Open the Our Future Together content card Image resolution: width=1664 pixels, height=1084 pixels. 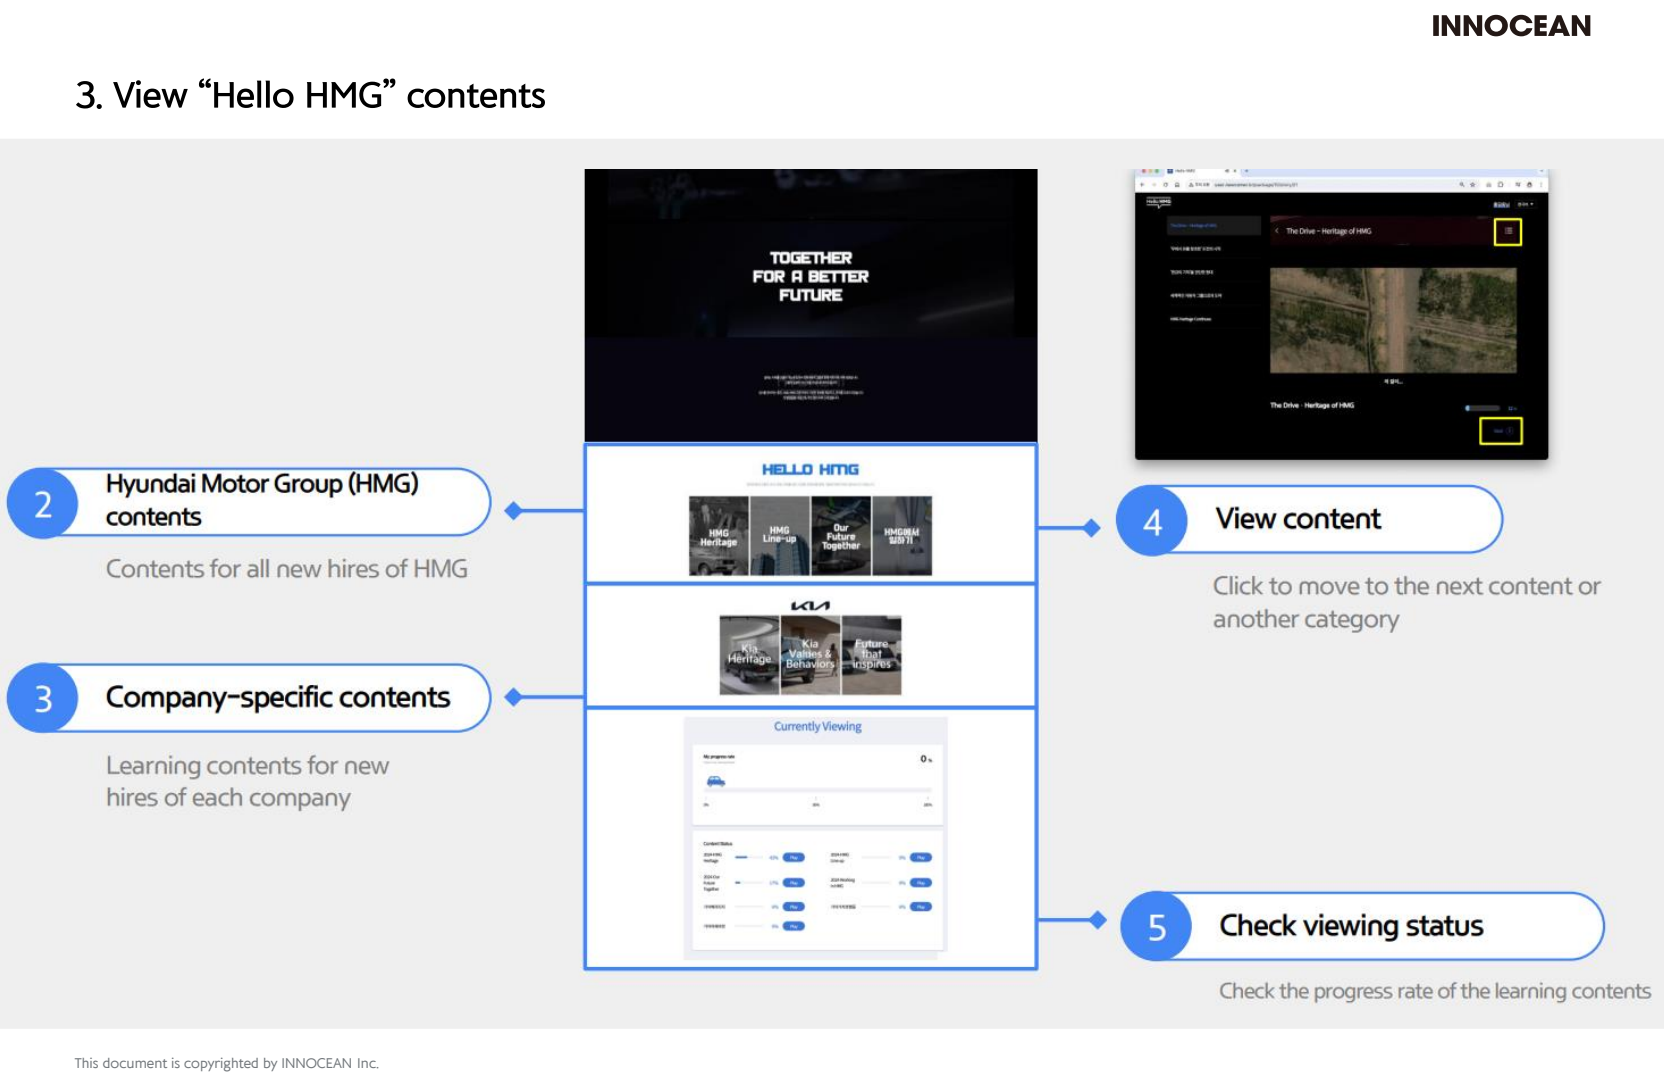pos(841,536)
